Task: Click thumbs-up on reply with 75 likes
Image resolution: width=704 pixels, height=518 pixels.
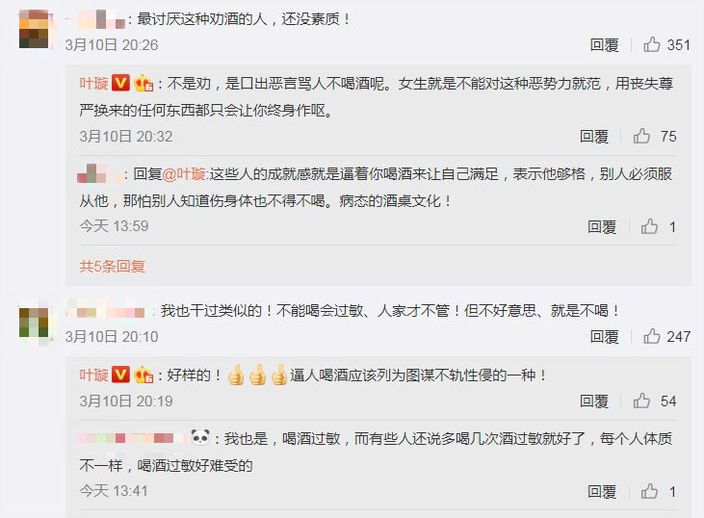Action: [642, 136]
